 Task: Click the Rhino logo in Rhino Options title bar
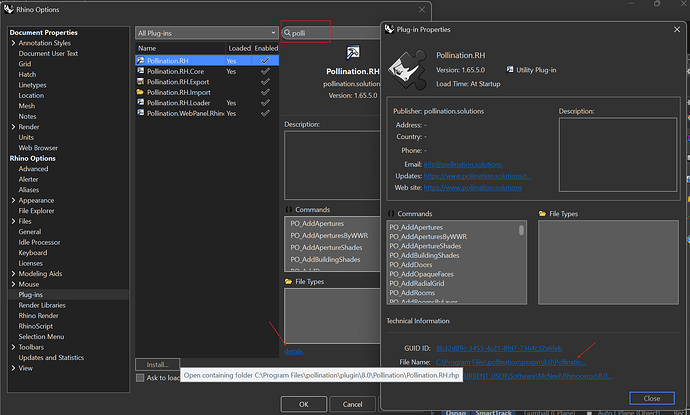click(x=8, y=9)
